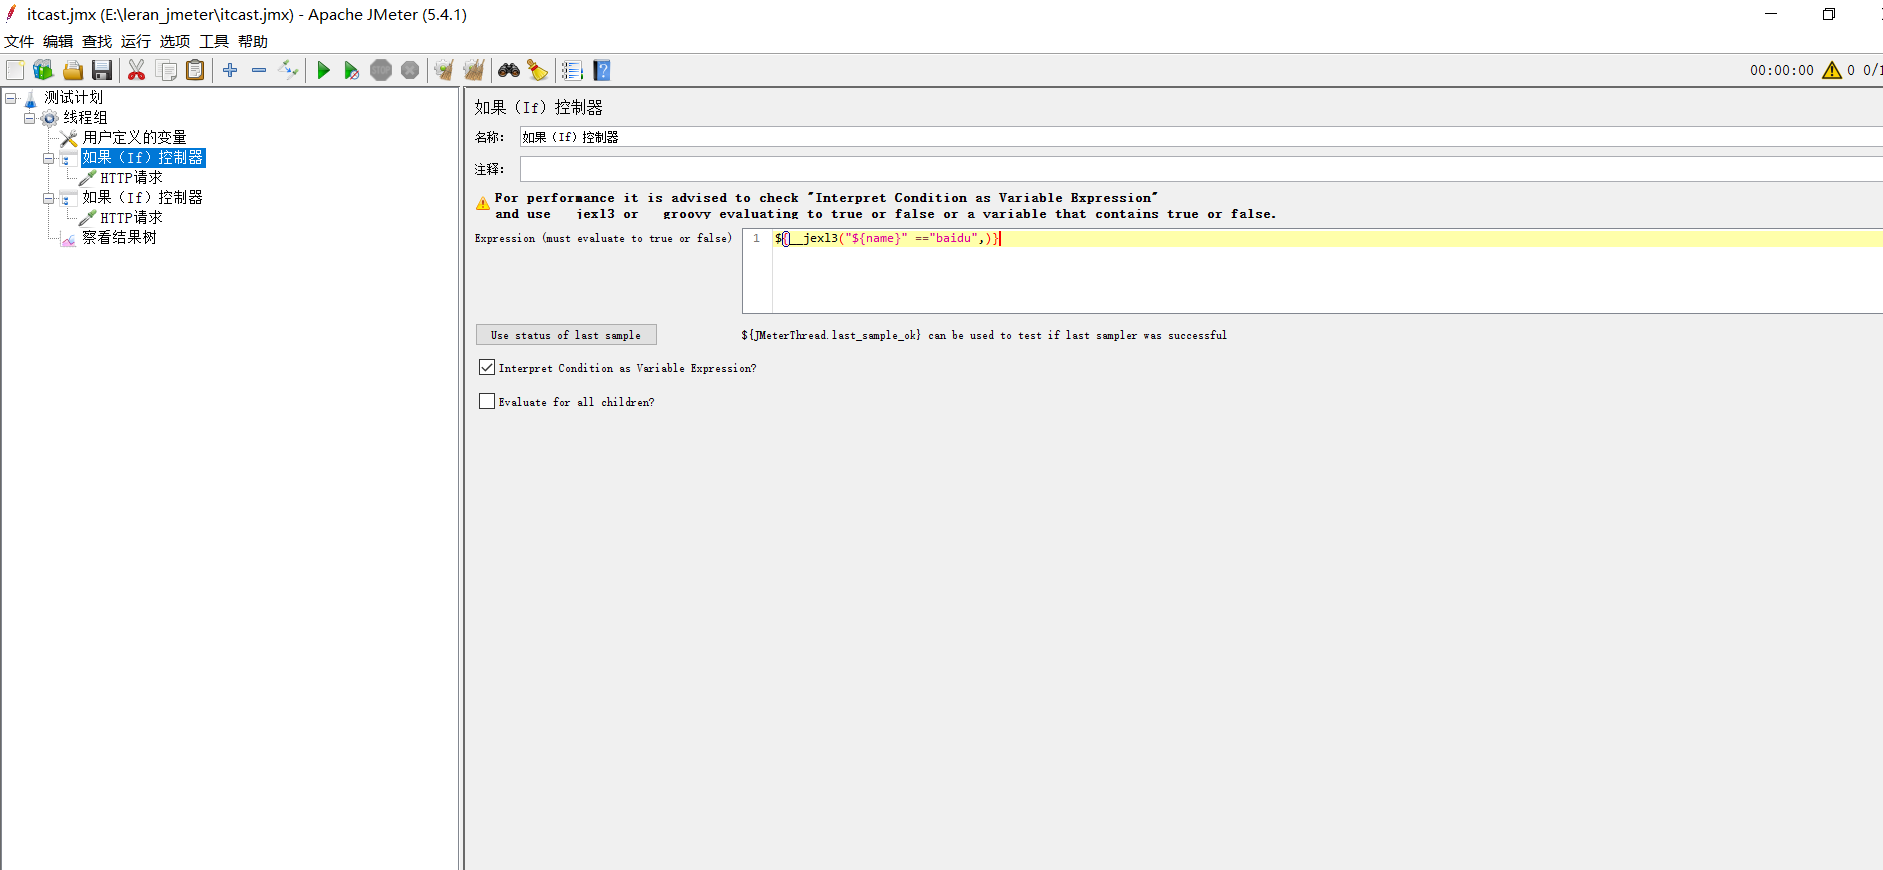Collapse the second 如果（If）控制器 node
1883x870 pixels.
coord(48,198)
